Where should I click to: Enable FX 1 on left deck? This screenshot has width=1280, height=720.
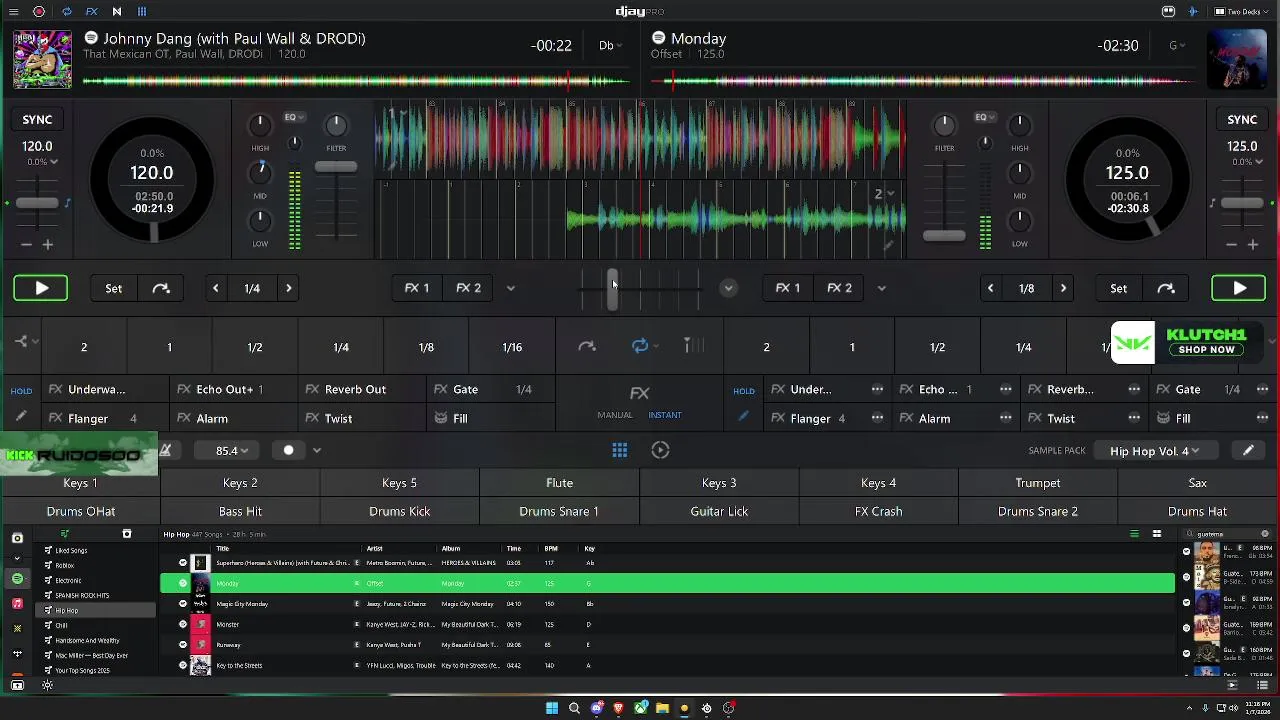417,288
